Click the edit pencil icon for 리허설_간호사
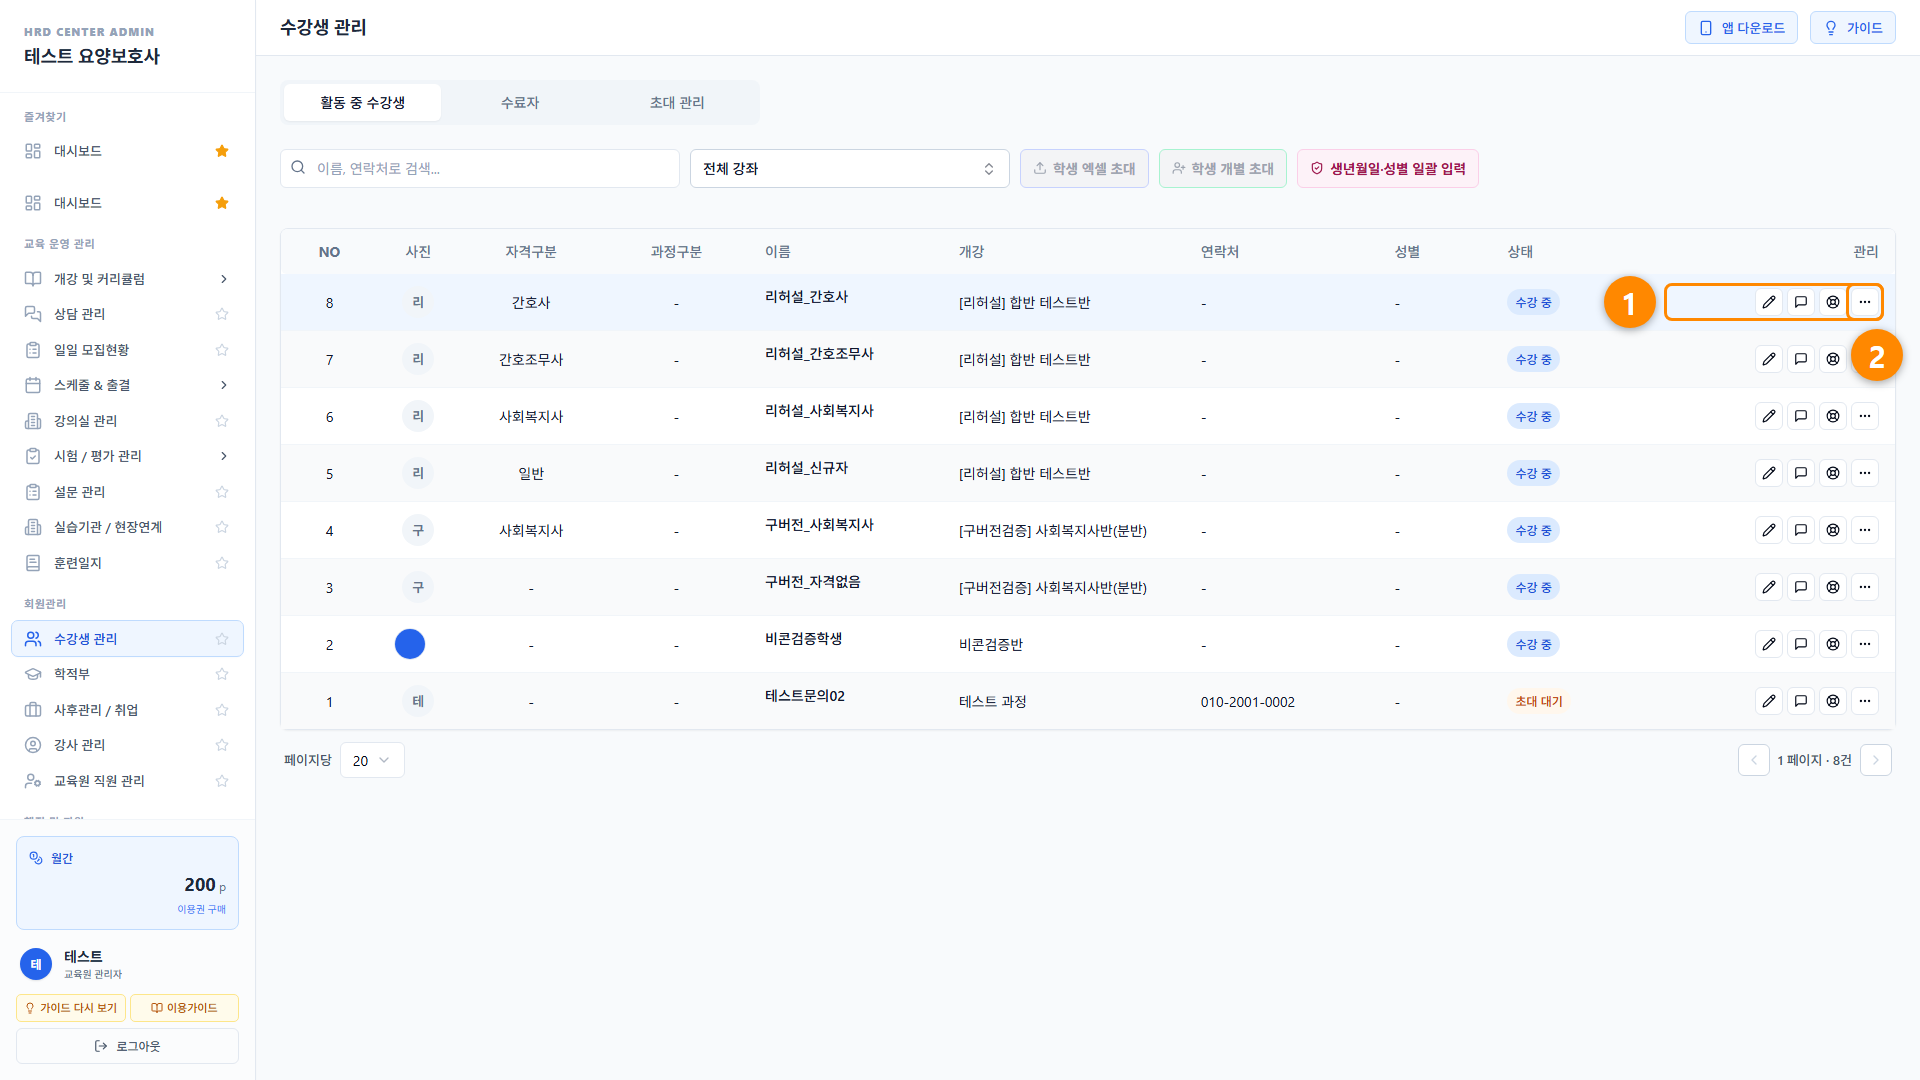Screen dimensions: 1920x1080 [x=1769, y=302]
